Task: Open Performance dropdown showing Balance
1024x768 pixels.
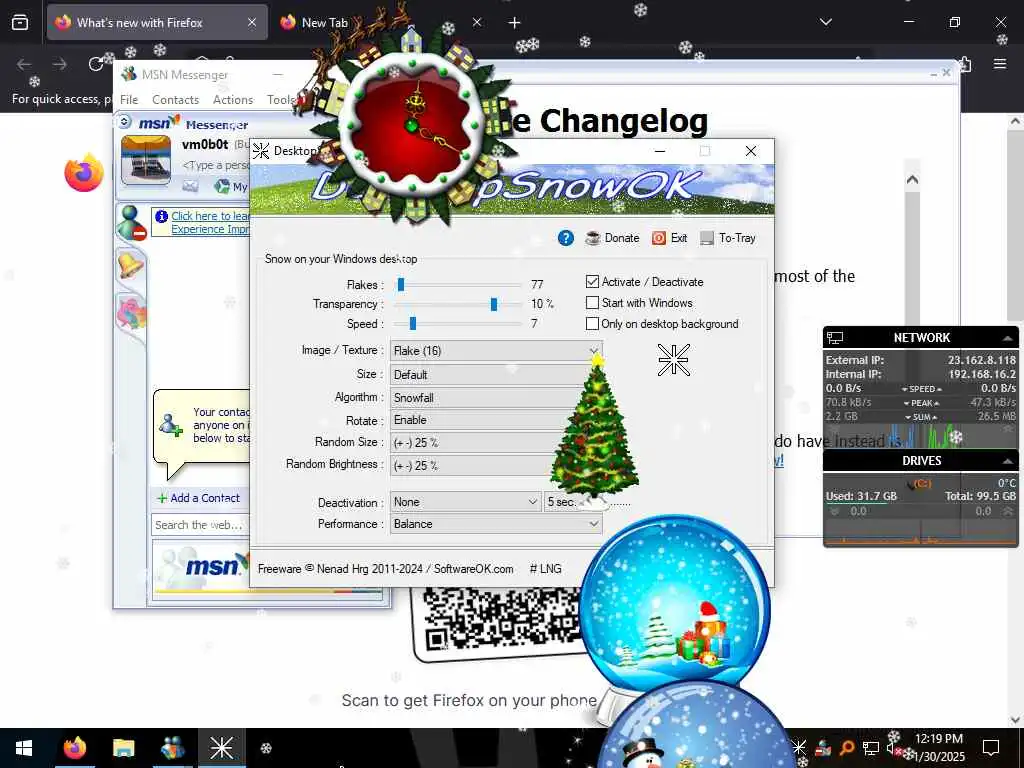Action: coord(496,524)
